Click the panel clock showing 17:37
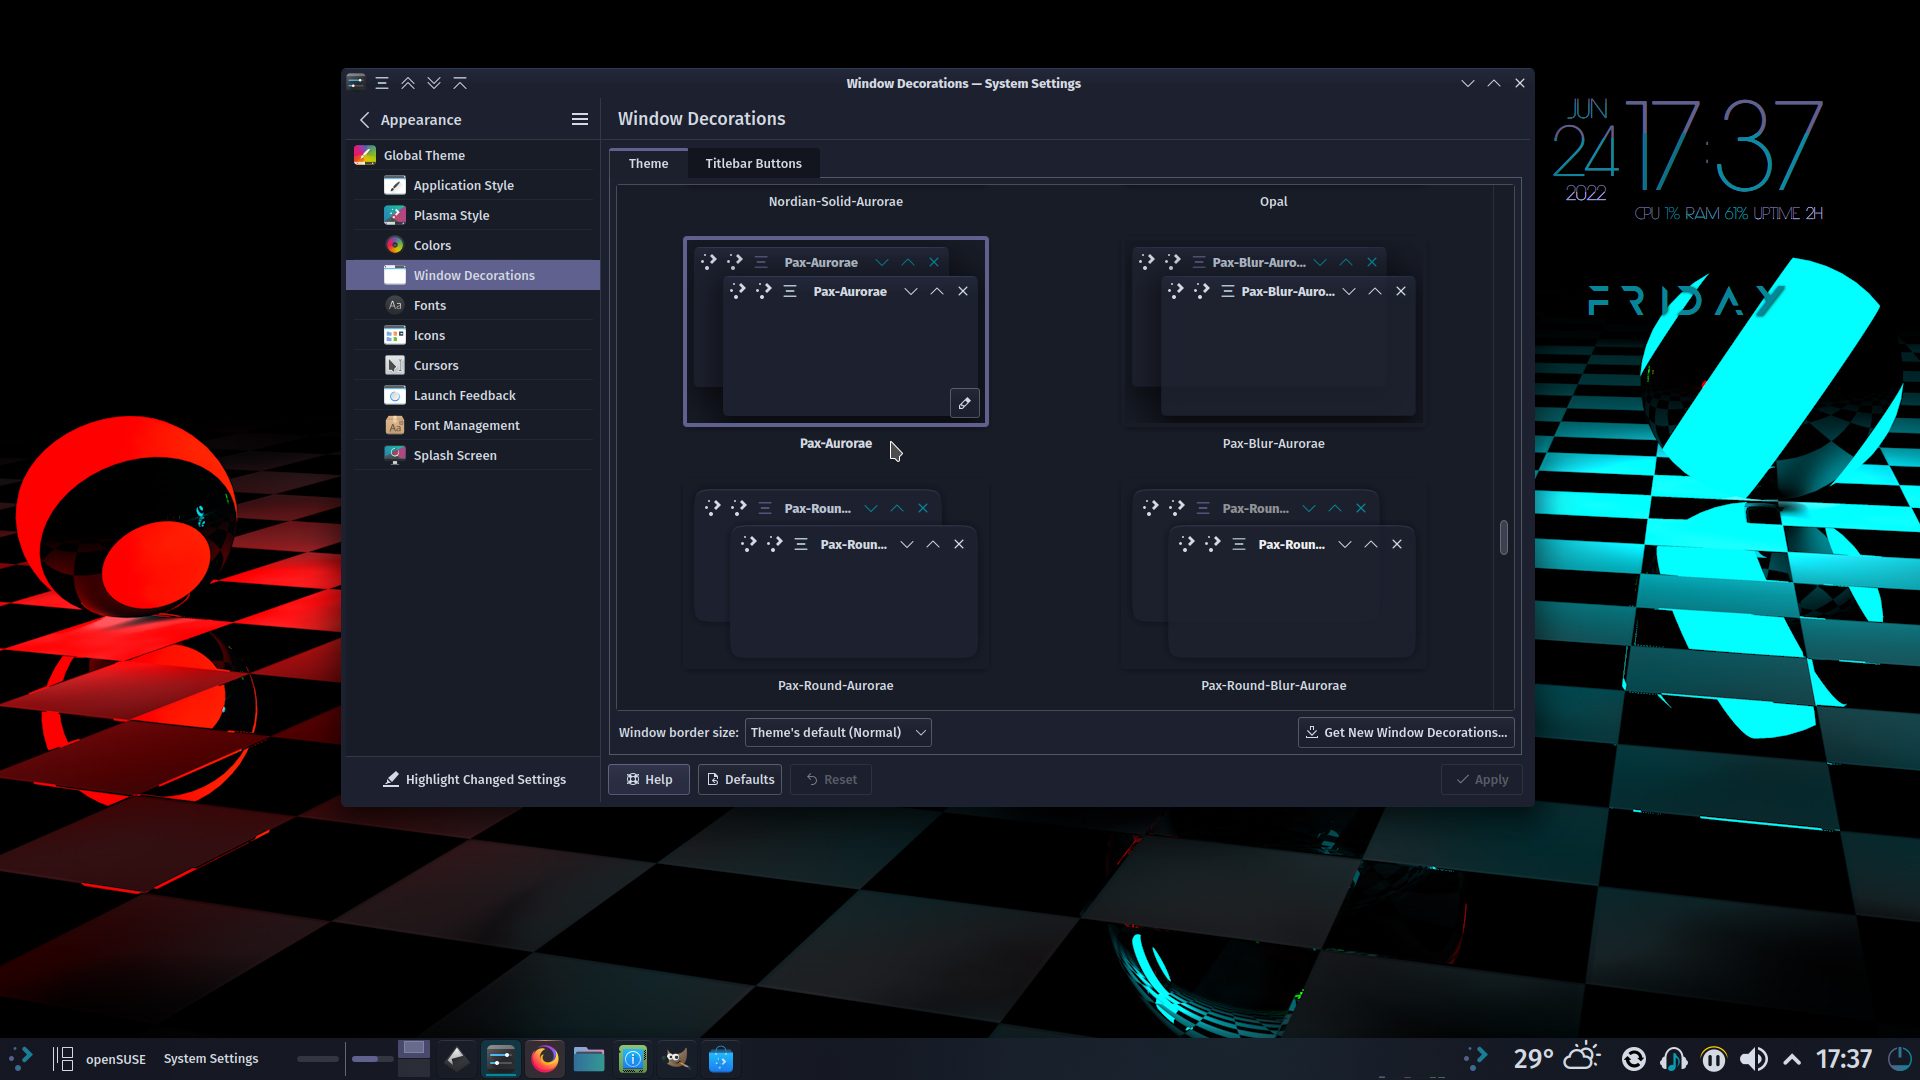The height and width of the screenshot is (1080, 1920). tap(1844, 1059)
